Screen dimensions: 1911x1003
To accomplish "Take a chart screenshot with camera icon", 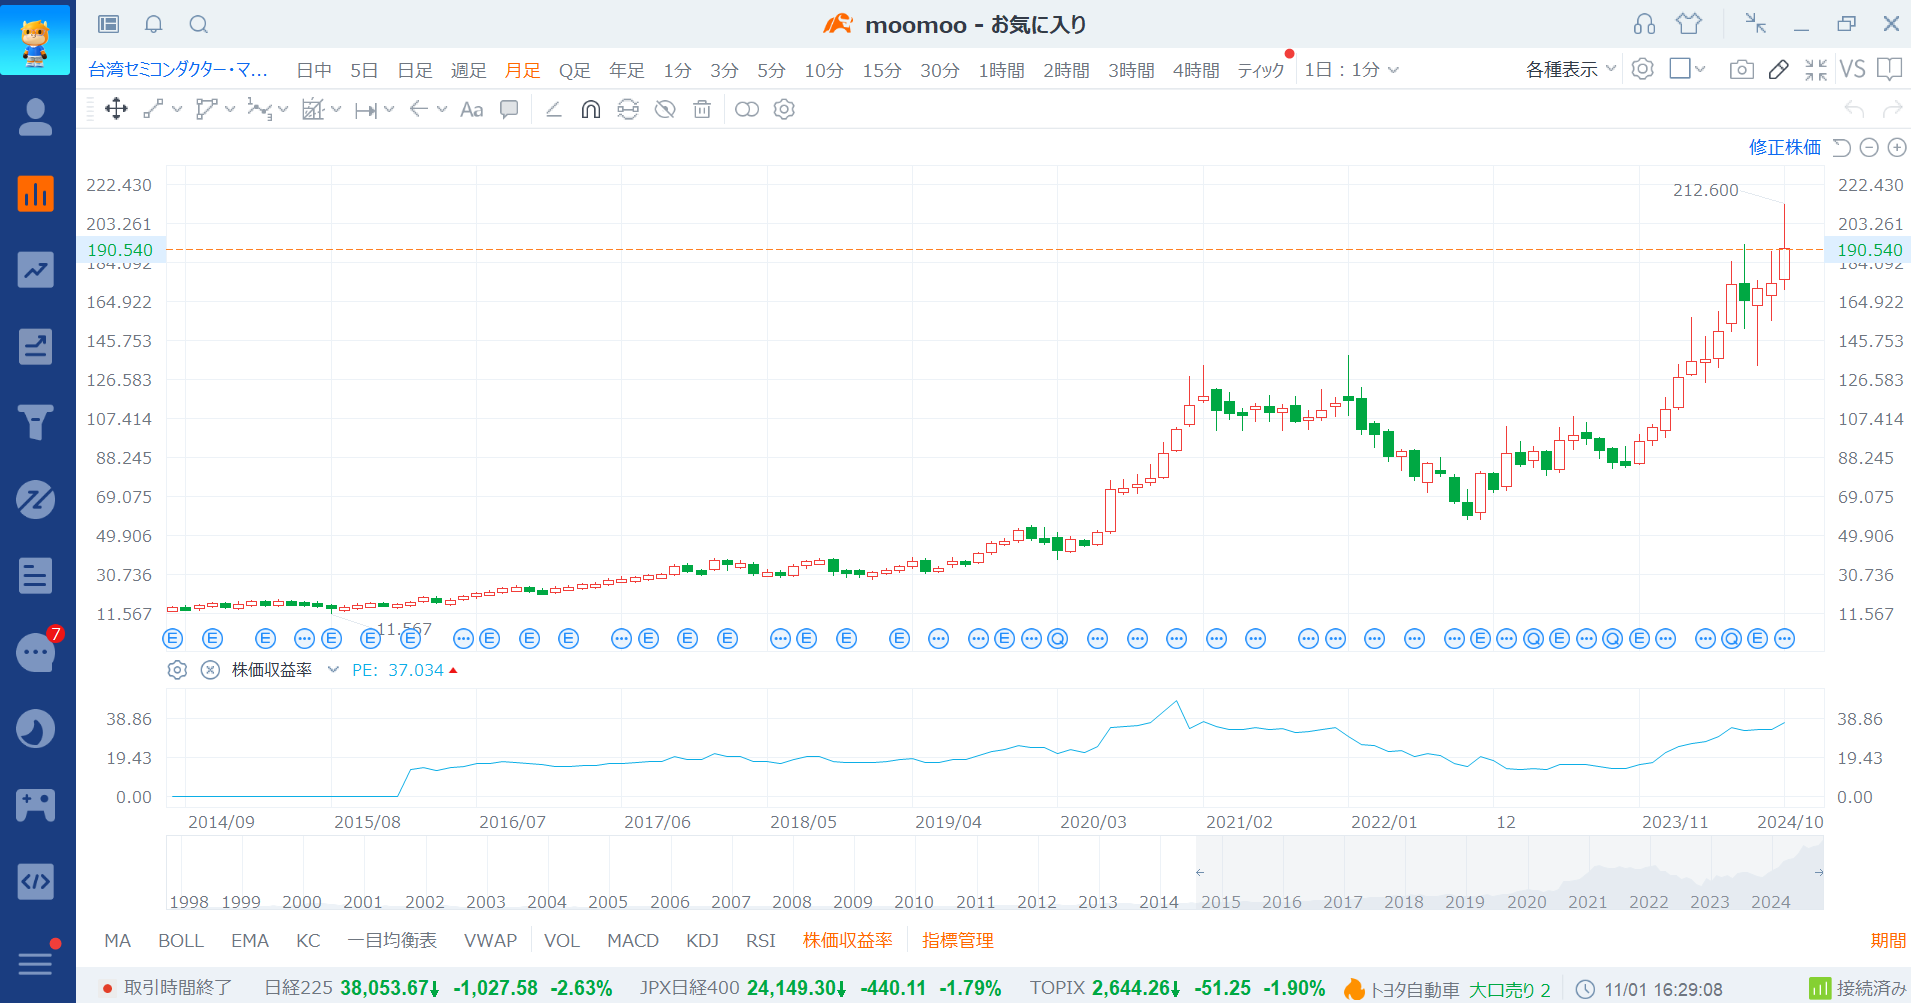I will 1741,69.
